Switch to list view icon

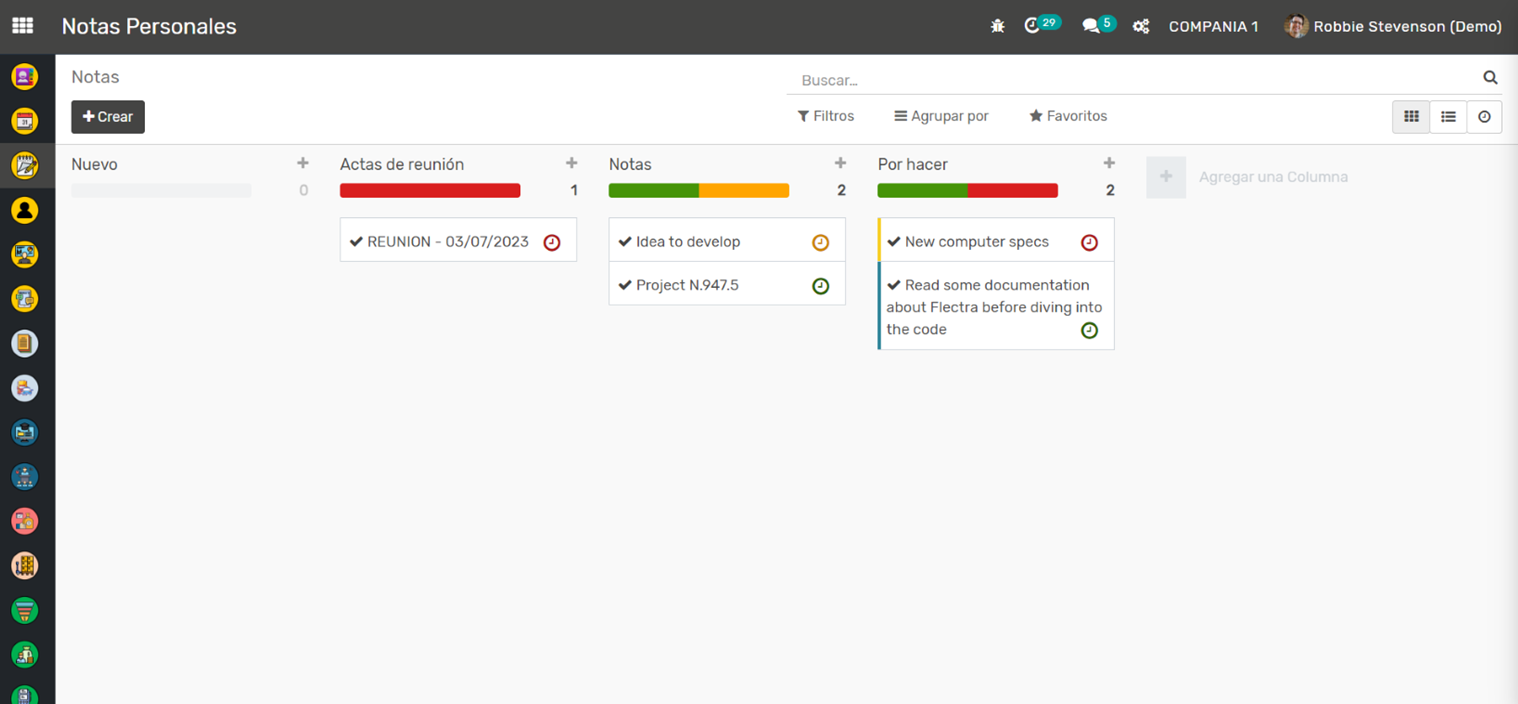pyautogui.click(x=1448, y=117)
